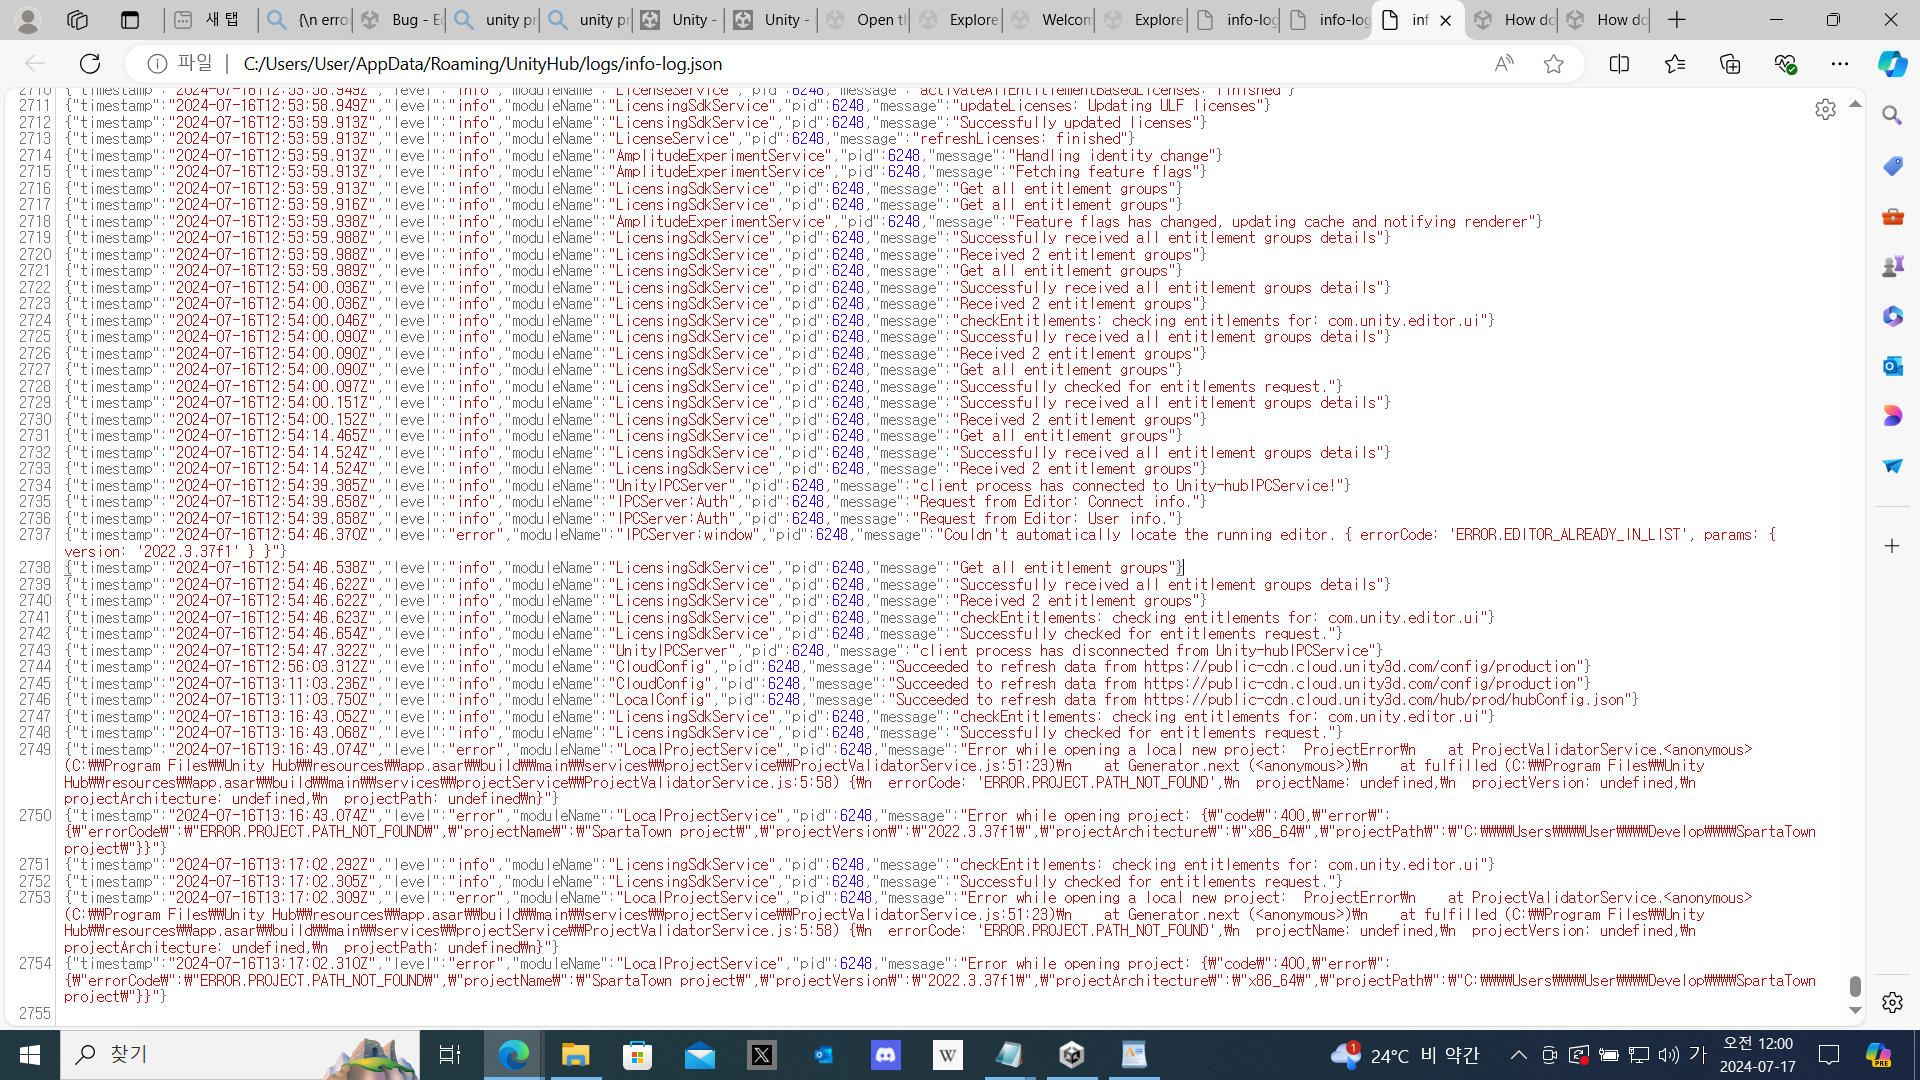Open Edge Settings and more menu
The width and height of the screenshot is (1920, 1080).
pyautogui.click(x=1840, y=63)
